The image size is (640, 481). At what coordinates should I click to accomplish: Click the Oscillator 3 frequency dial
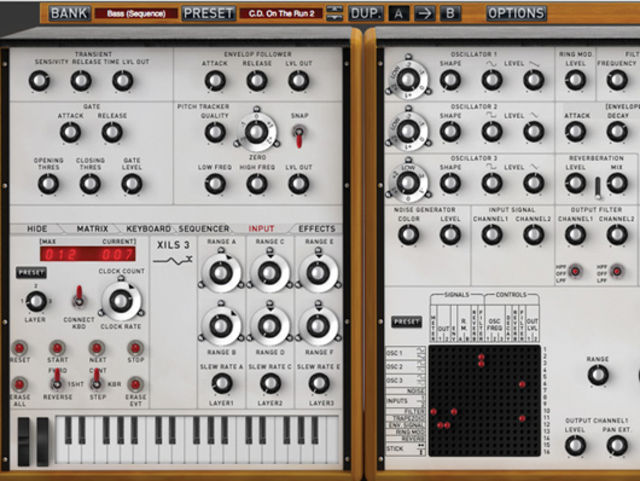click(408, 182)
